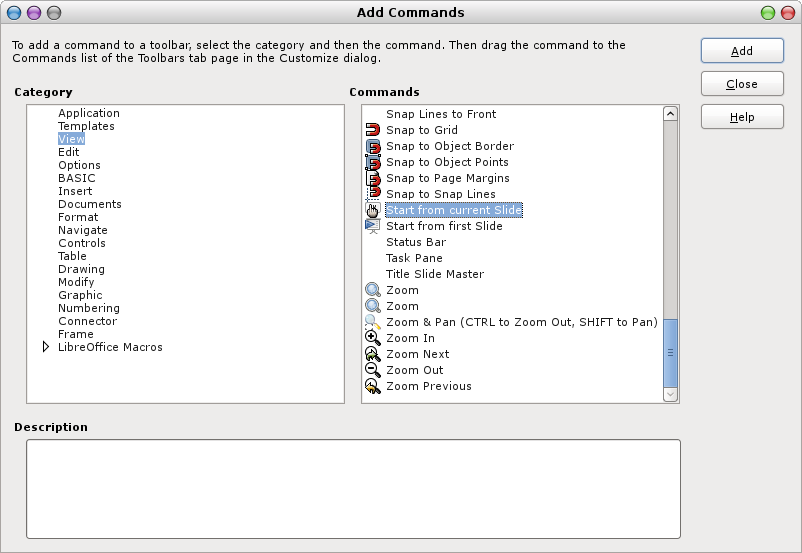This screenshot has height=553, width=802.
Task: Click the Snap to Object Border icon
Action: [x=373, y=146]
